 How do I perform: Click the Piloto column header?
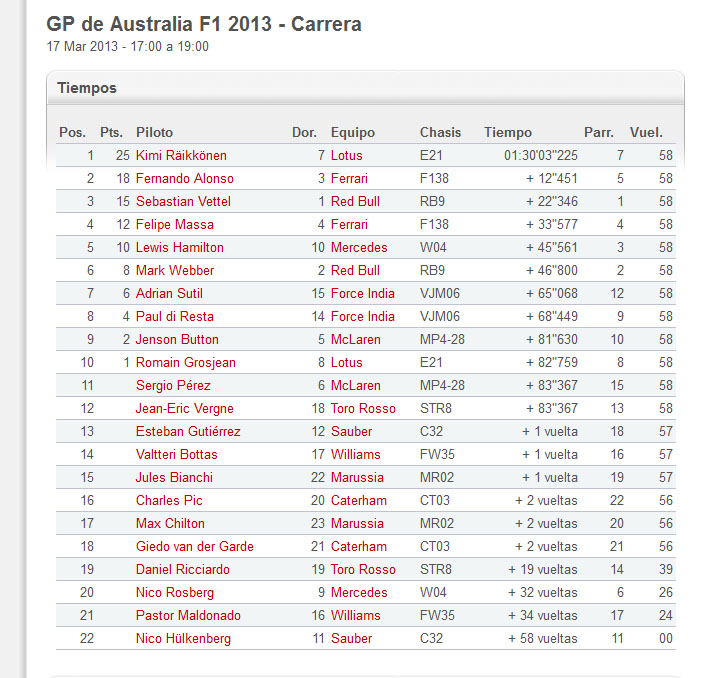[154, 133]
